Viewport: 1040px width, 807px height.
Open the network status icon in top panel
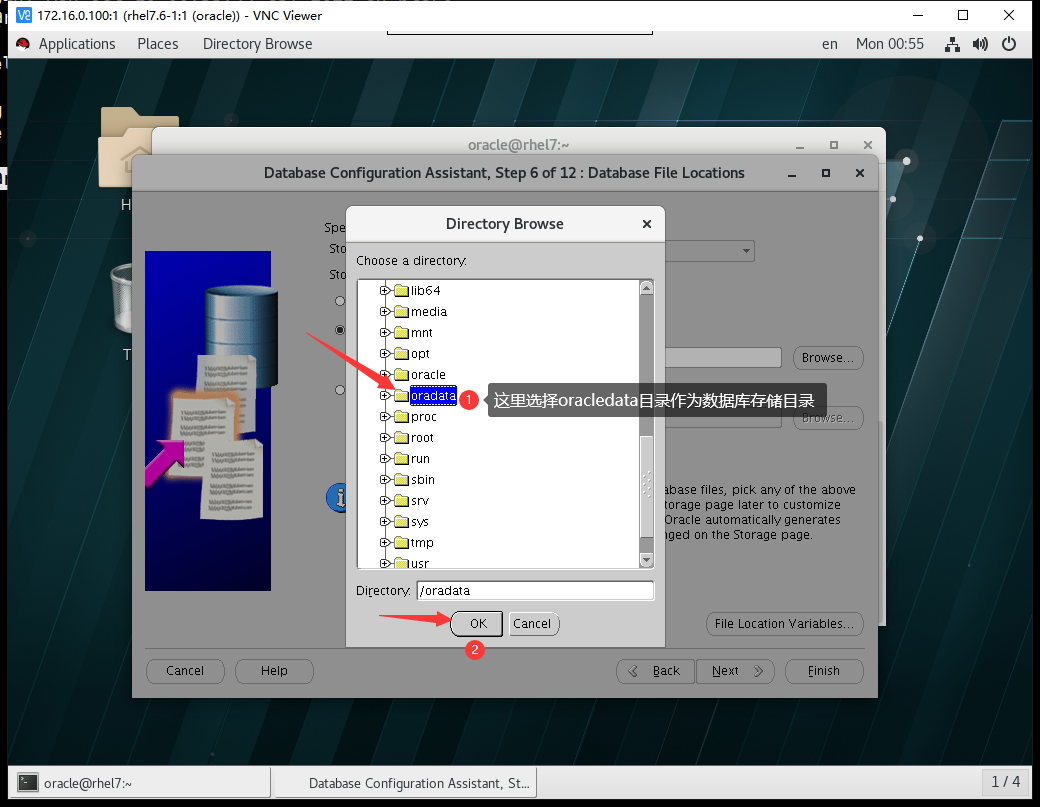[x=952, y=44]
